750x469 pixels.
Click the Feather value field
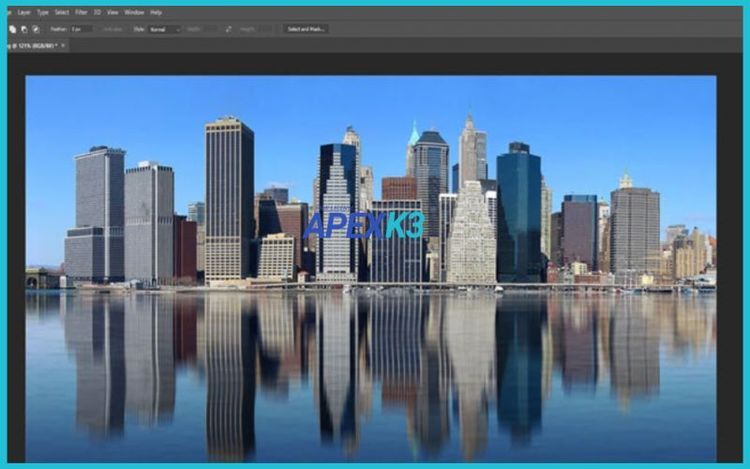(80, 29)
